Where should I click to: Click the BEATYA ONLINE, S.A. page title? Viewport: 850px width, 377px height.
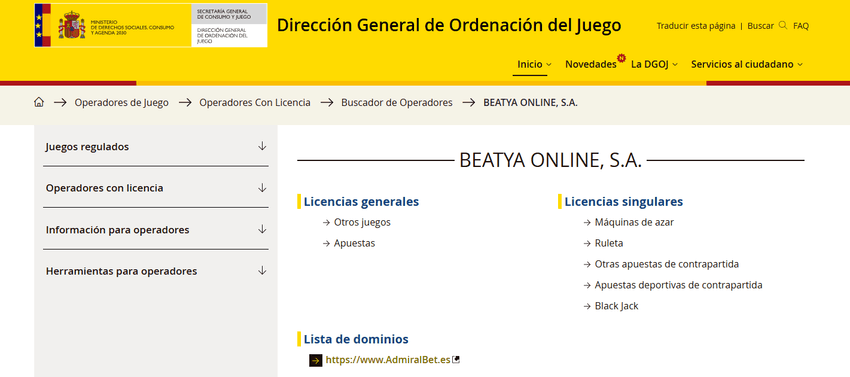coord(551,161)
